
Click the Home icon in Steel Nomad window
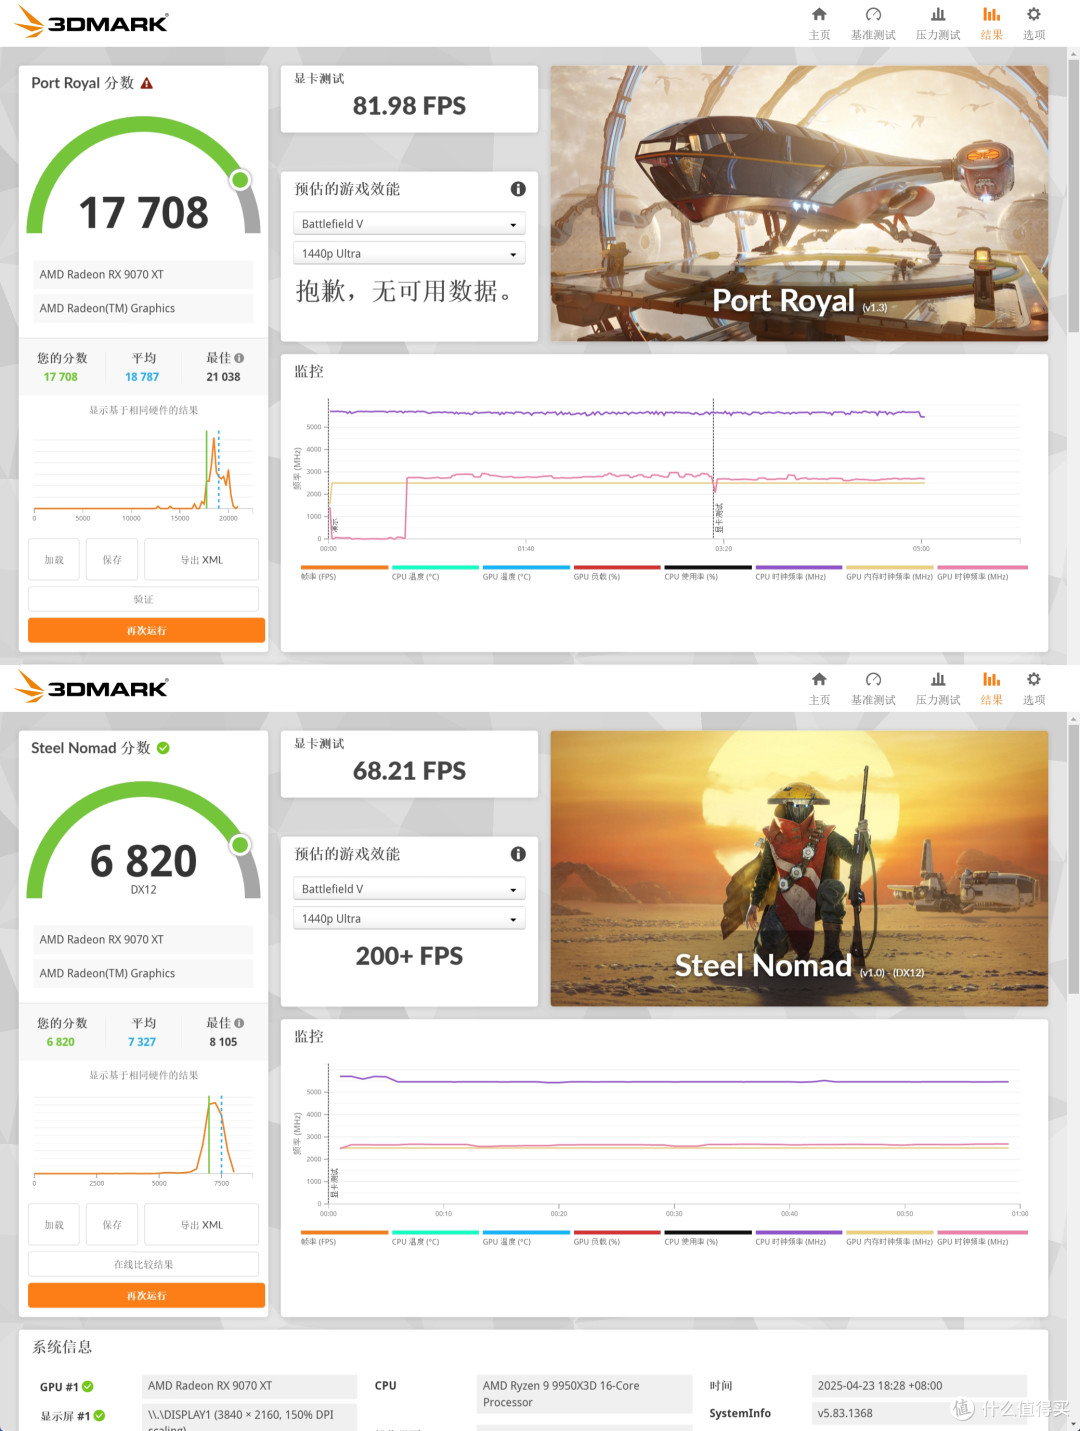(819, 679)
